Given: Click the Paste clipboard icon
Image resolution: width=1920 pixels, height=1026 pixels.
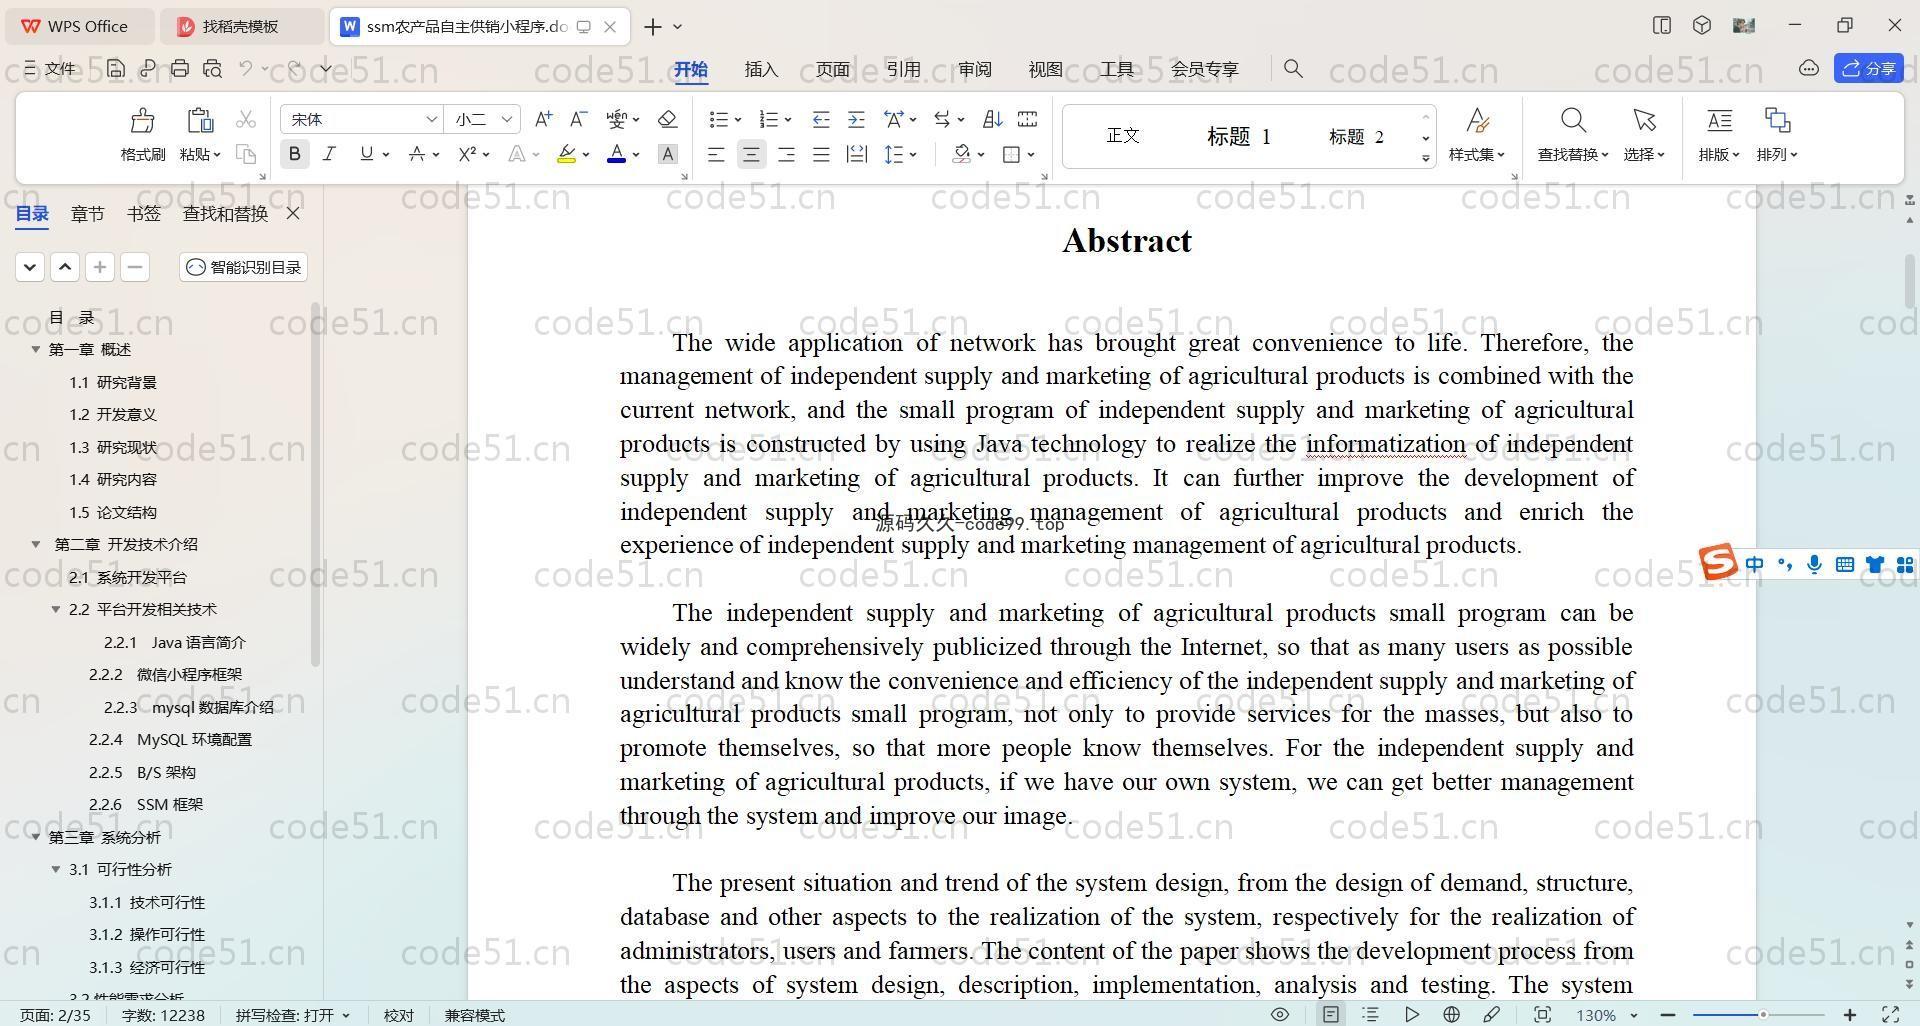Looking at the screenshot, I should click(200, 121).
